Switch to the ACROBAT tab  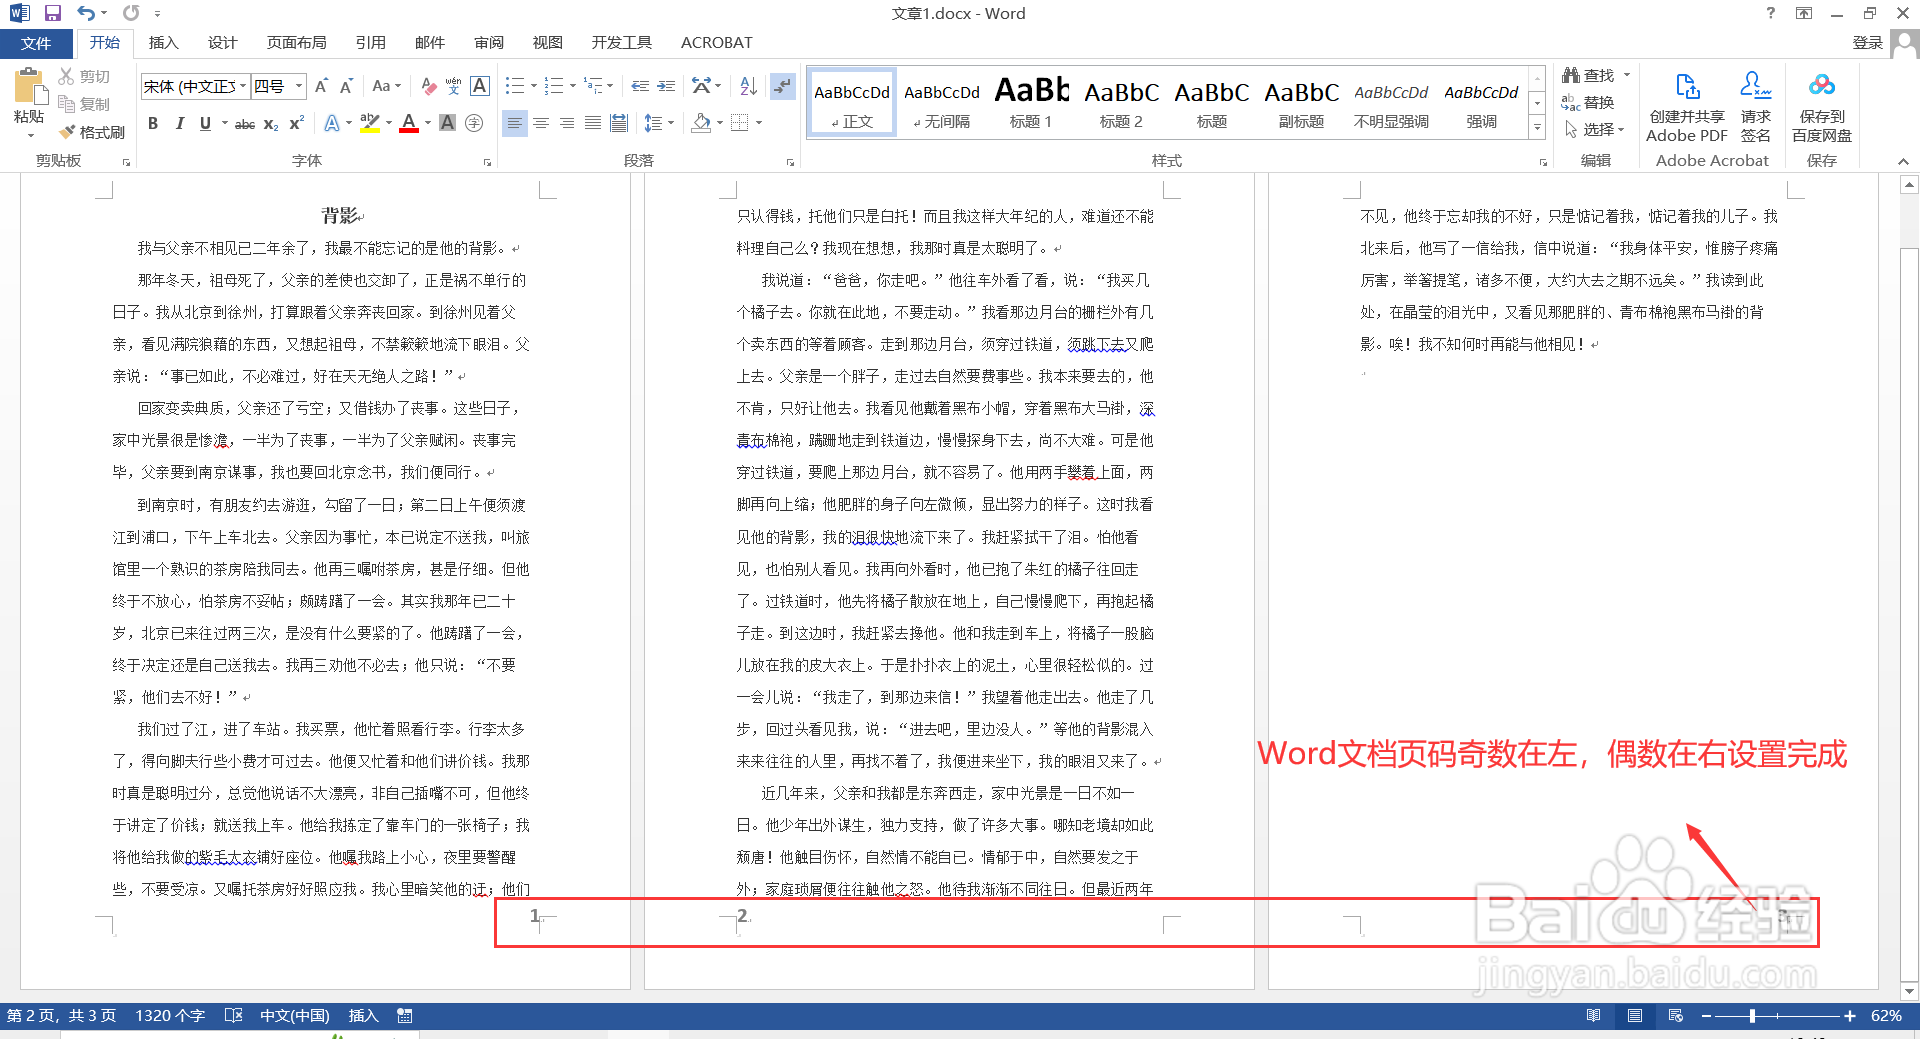716,42
